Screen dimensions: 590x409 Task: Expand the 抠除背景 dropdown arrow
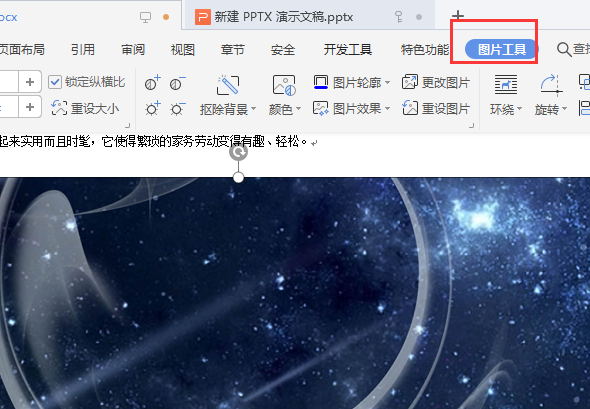[254, 109]
